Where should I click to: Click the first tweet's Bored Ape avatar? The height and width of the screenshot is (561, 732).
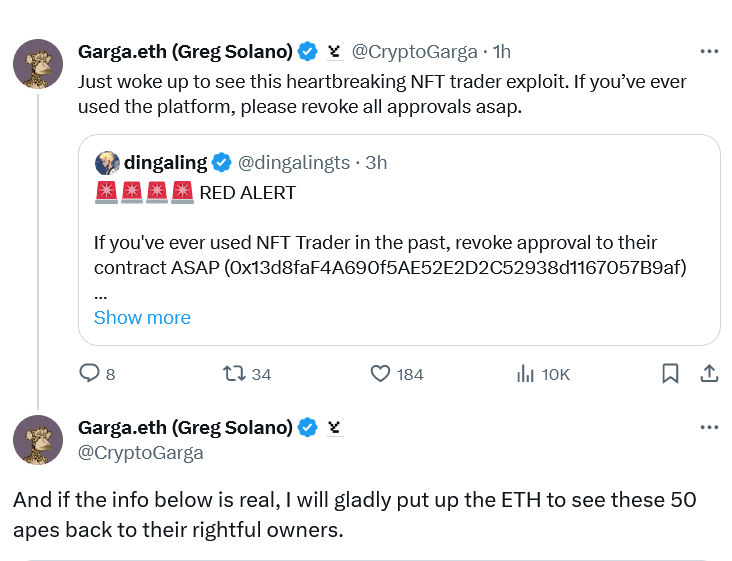[x=38, y=65]
